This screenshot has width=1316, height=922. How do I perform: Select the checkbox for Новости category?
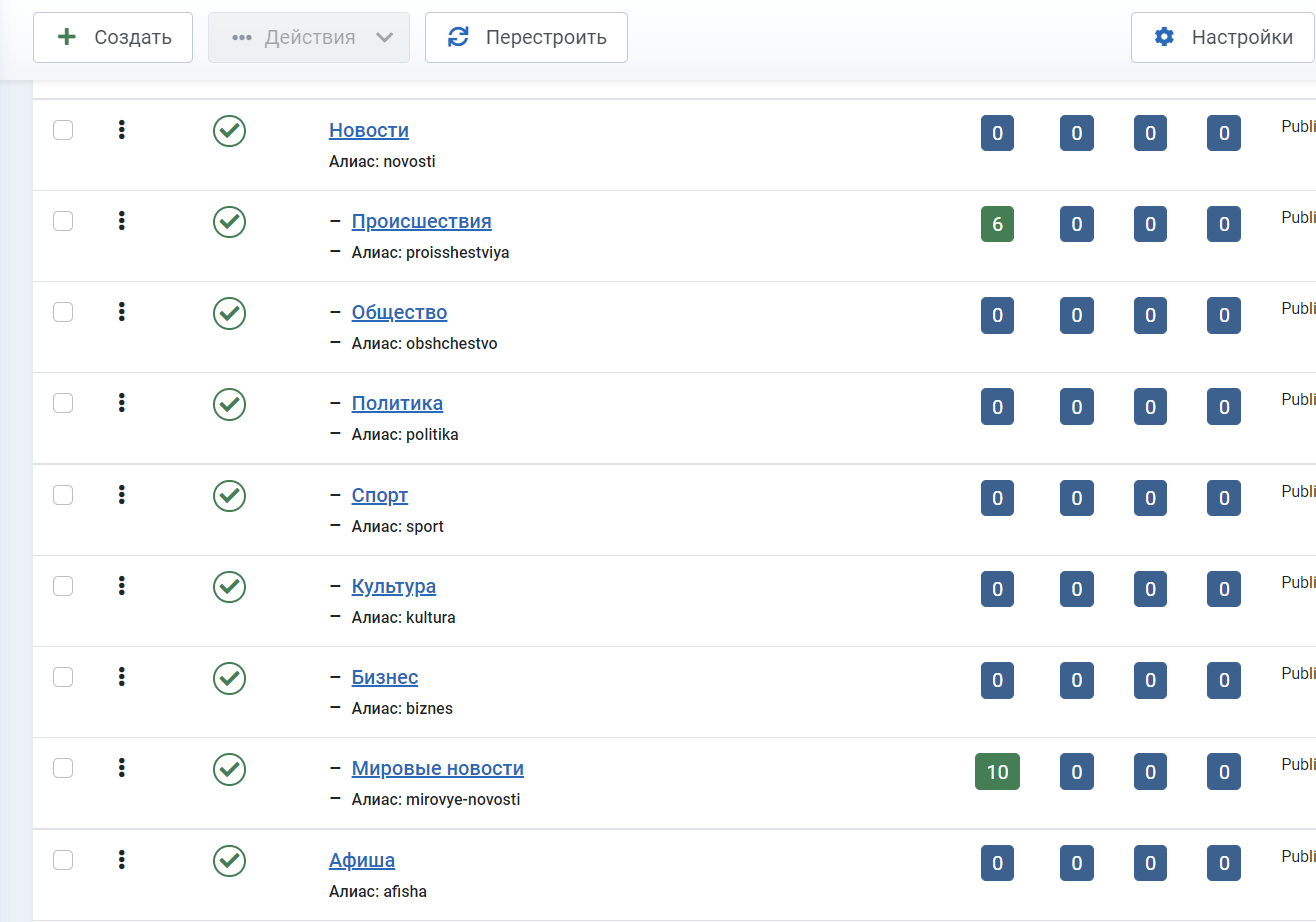(x=63, y=130)
